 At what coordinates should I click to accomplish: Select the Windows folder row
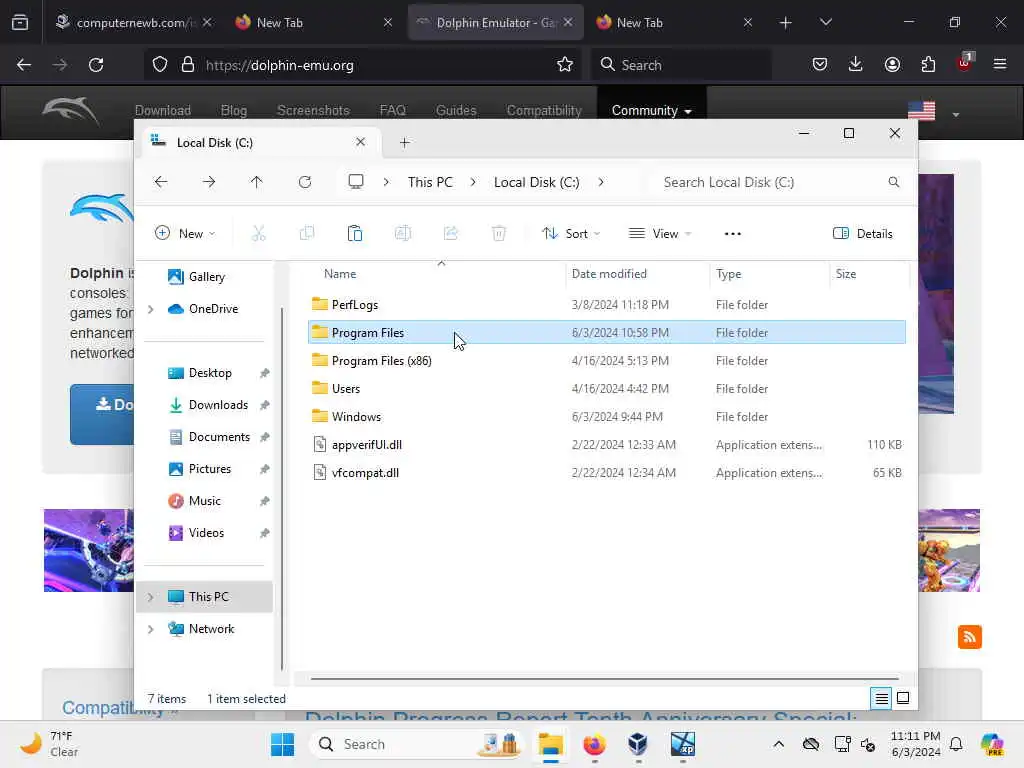coord(607,417)
